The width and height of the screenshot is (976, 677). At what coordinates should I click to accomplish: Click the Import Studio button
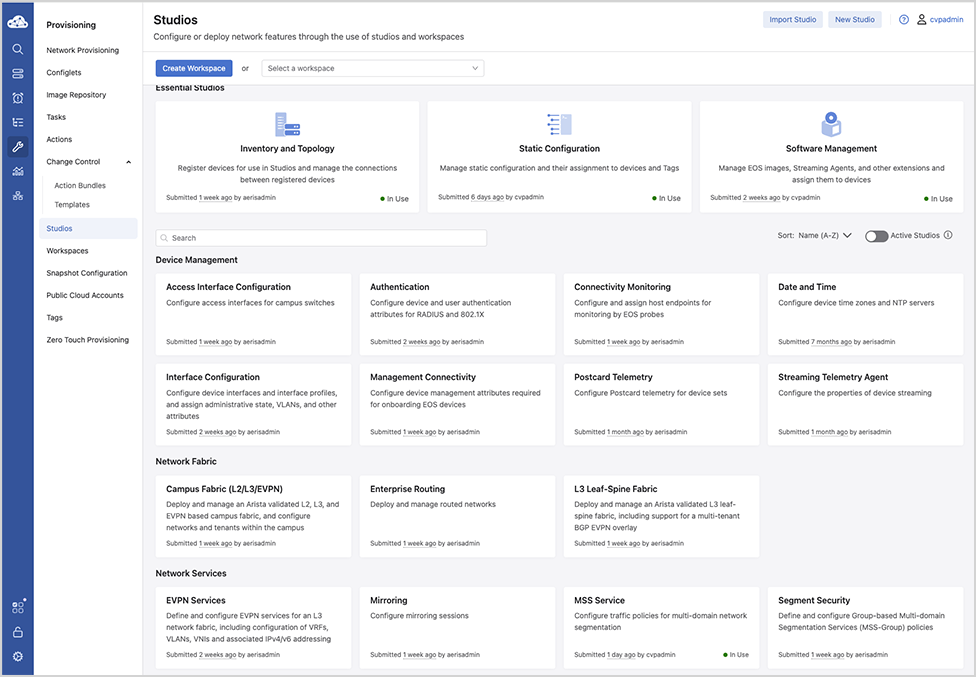[x=792, y=19]
